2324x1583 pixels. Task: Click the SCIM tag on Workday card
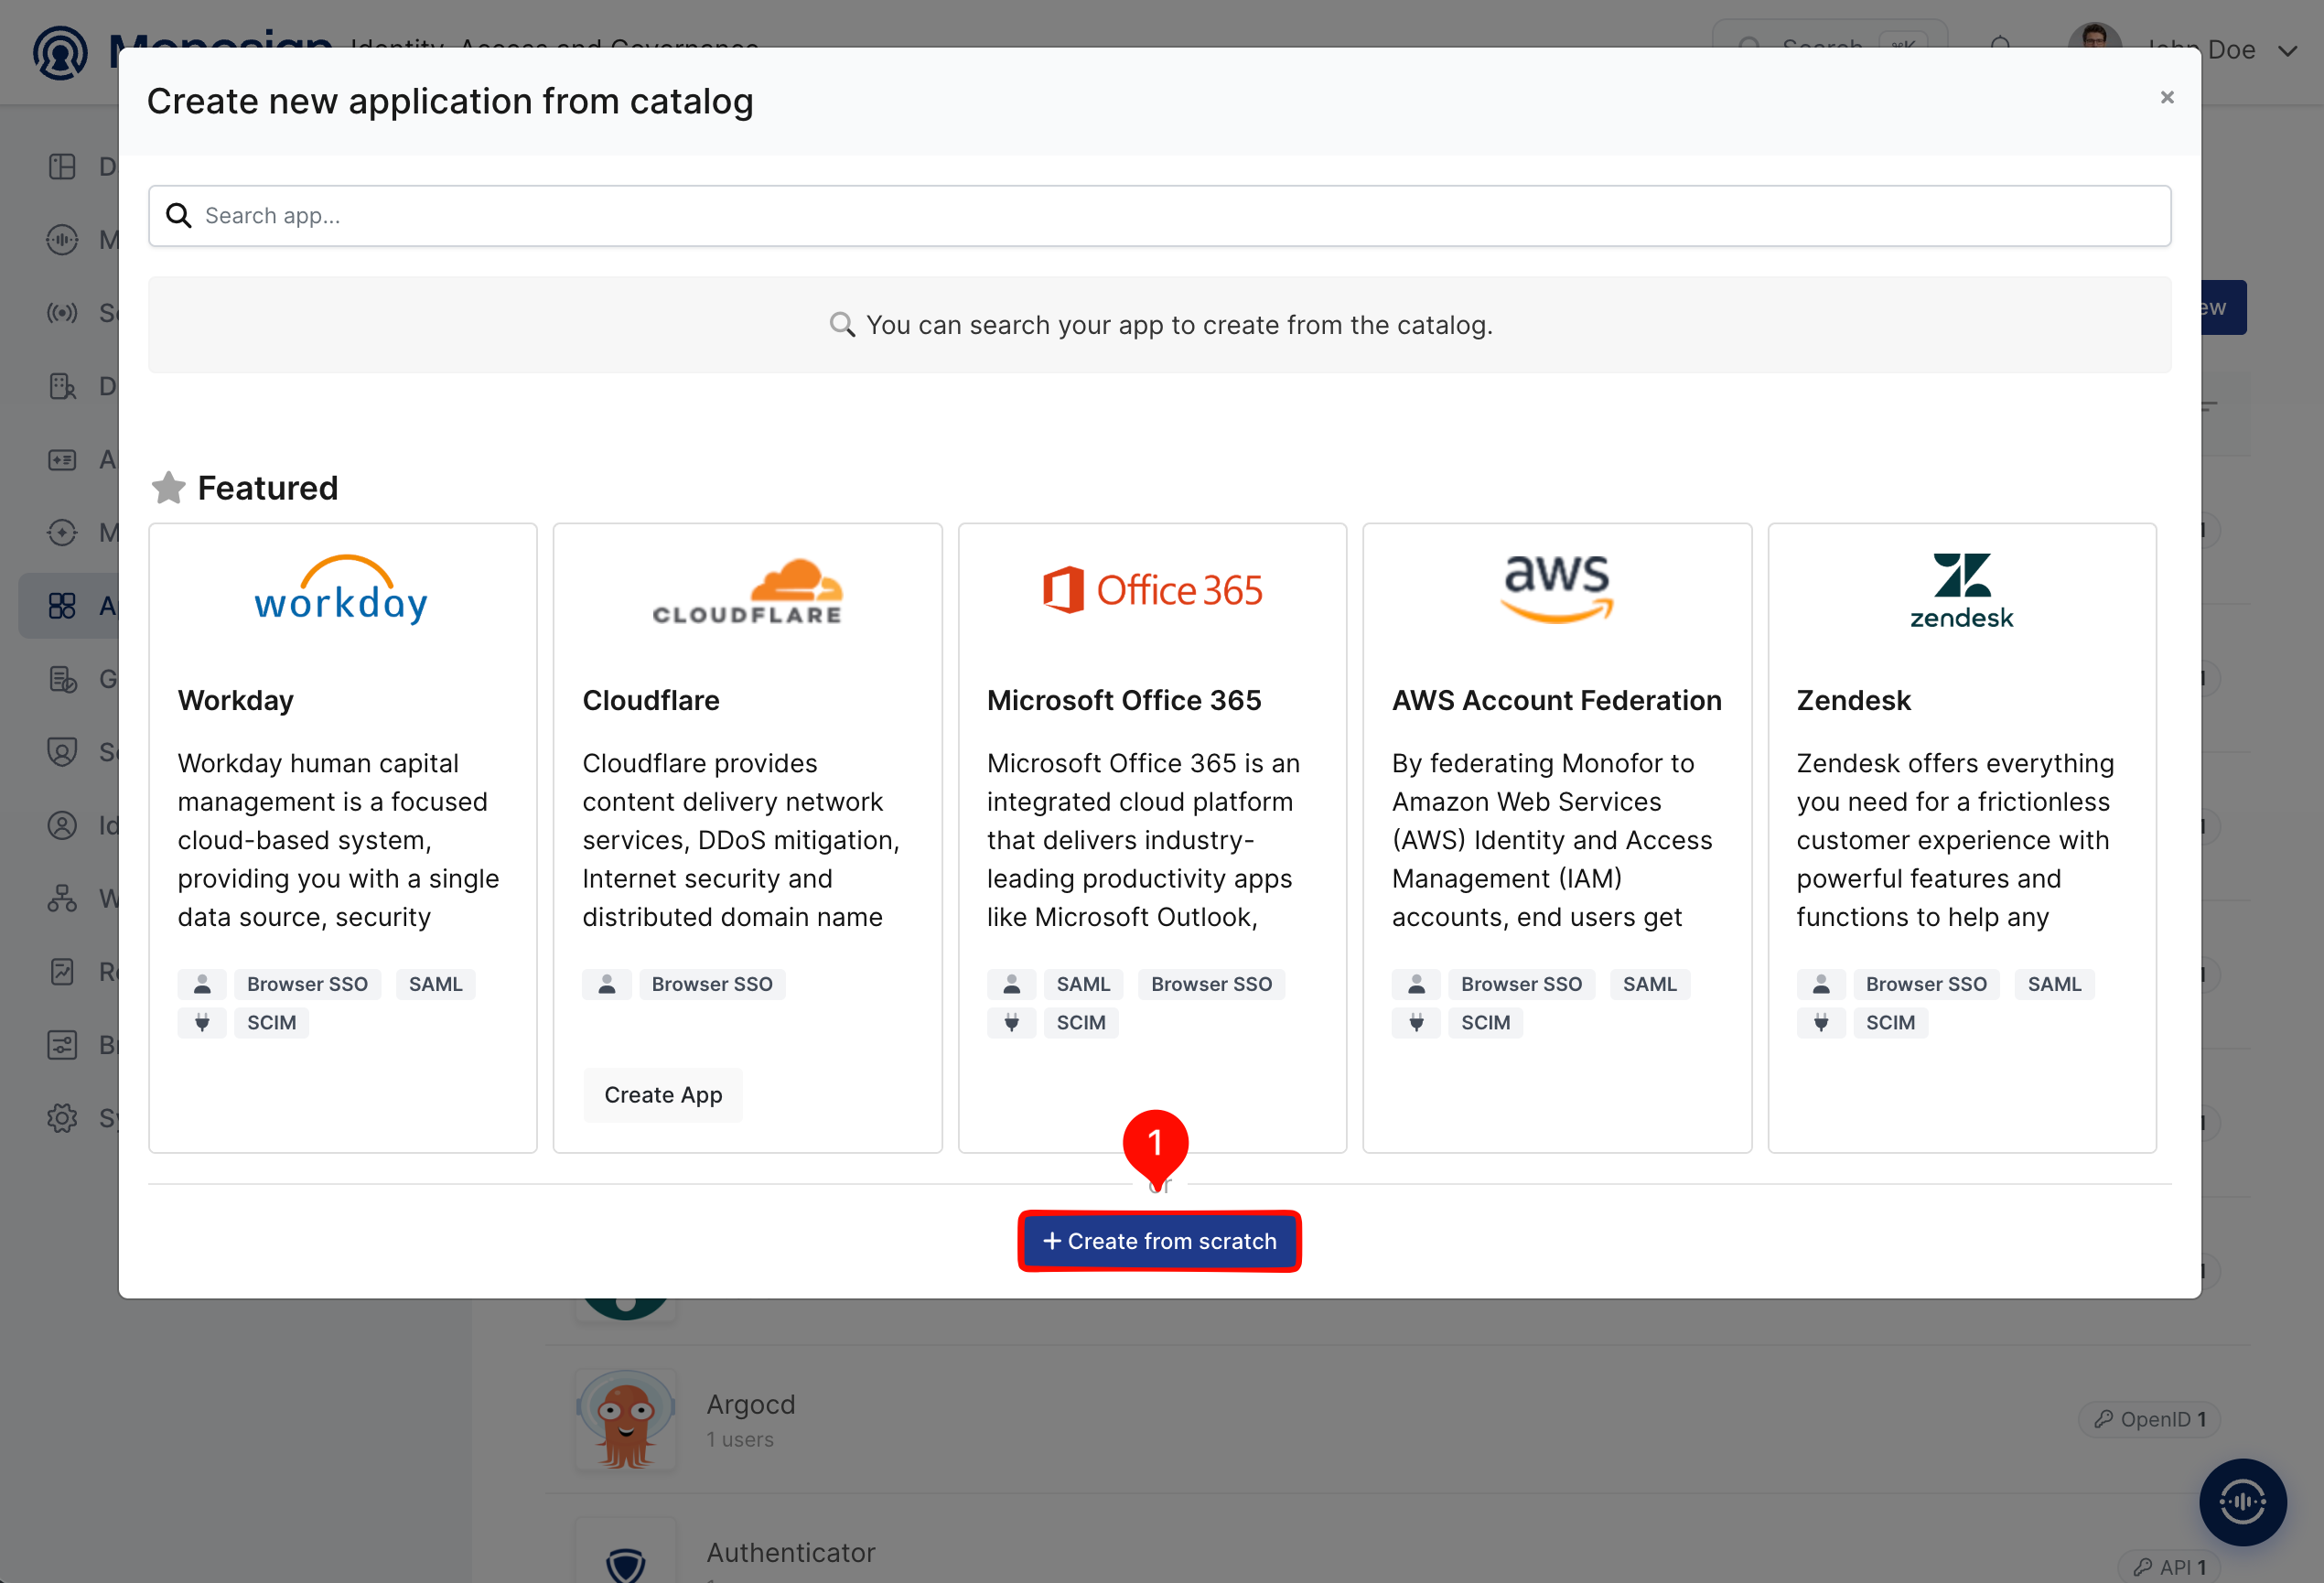pos(271,1022)
